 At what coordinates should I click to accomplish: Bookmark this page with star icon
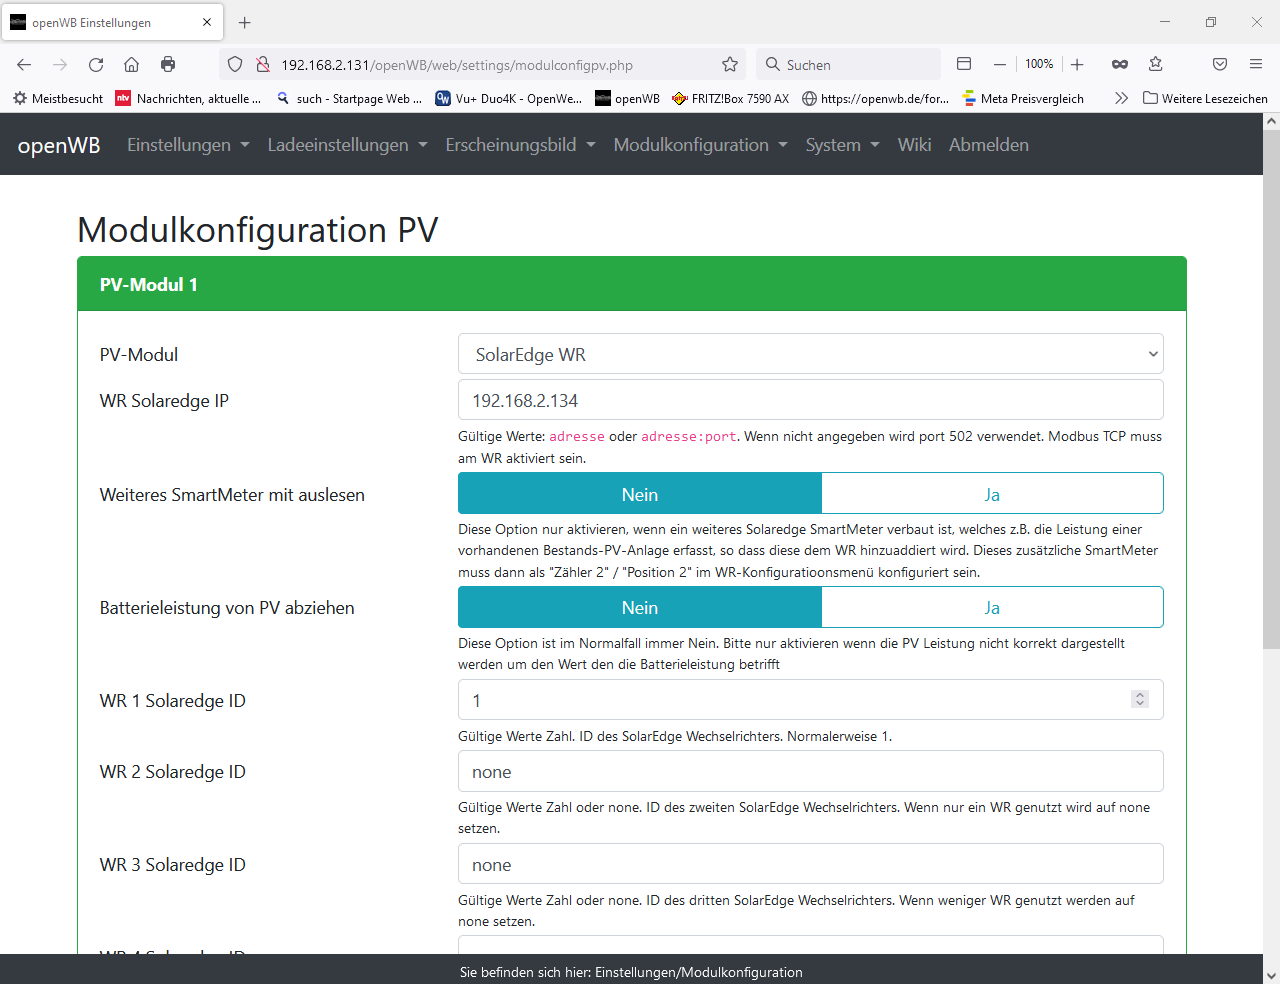(730, 65)
